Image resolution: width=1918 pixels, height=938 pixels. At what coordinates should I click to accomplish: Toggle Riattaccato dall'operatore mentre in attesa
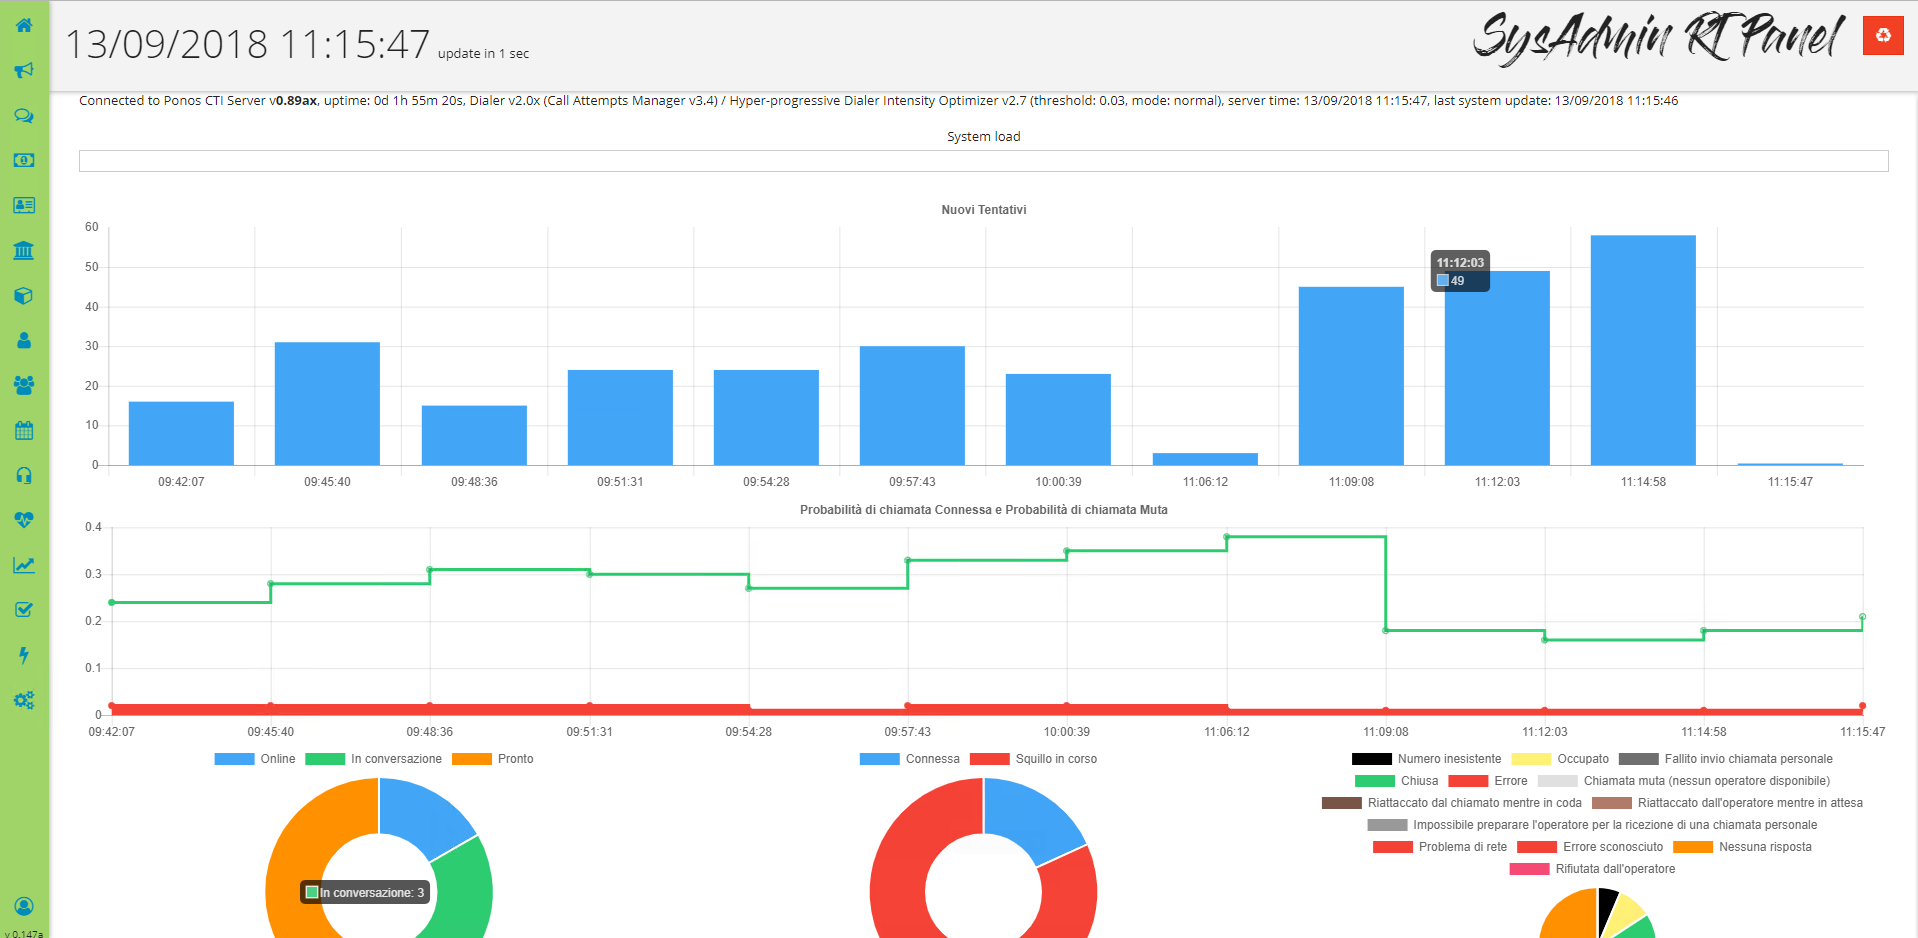[x=1727, y=803]
